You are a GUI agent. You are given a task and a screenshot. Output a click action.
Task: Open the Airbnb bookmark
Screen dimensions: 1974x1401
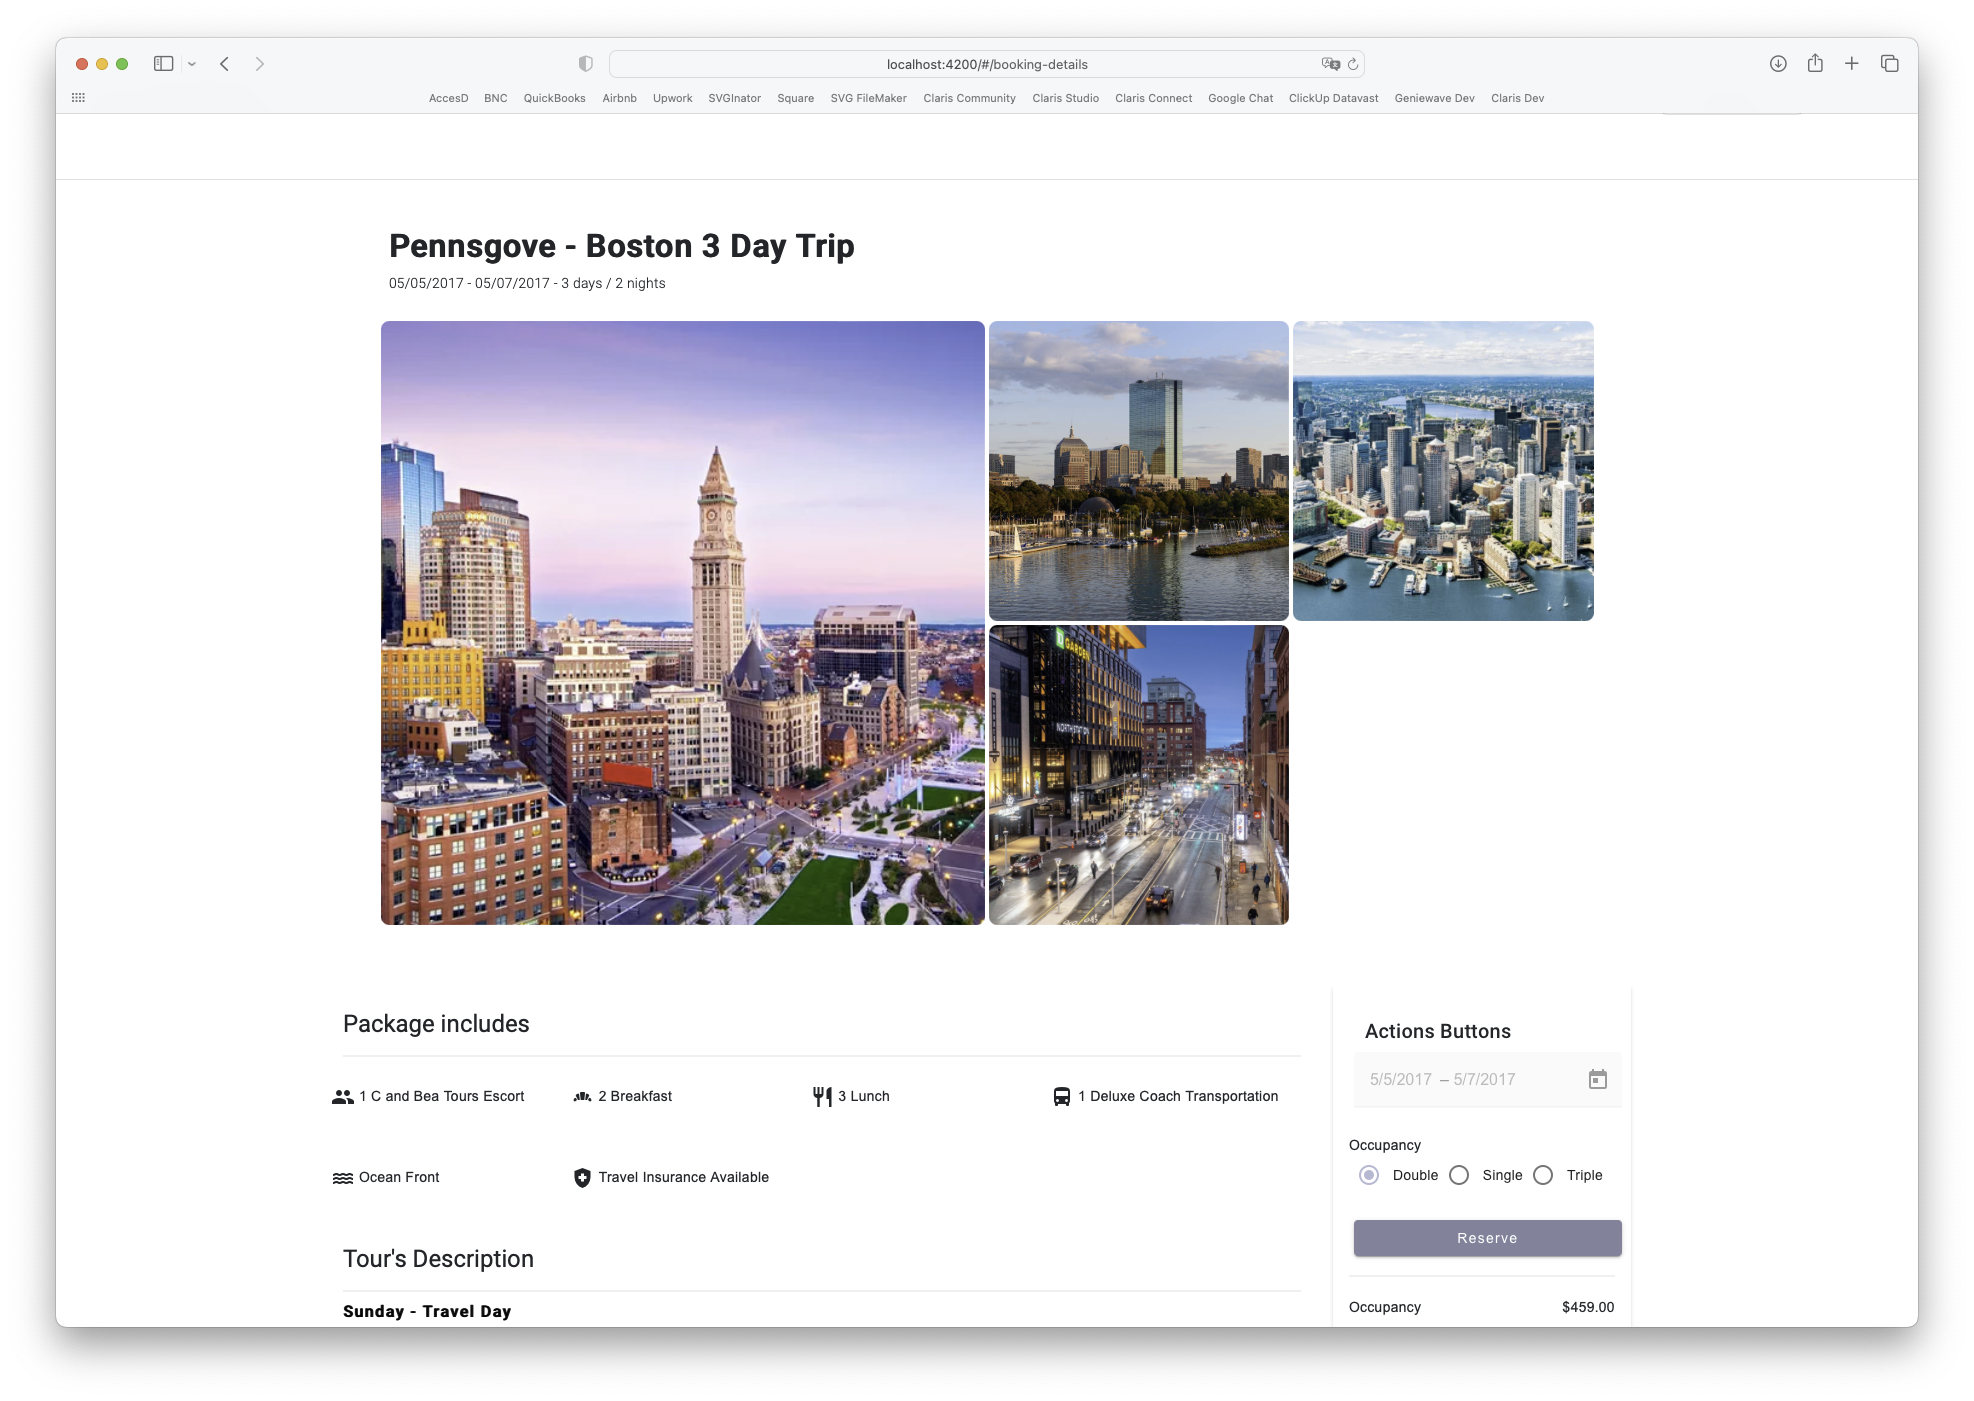pyautogui.click(x=619, y=98)
